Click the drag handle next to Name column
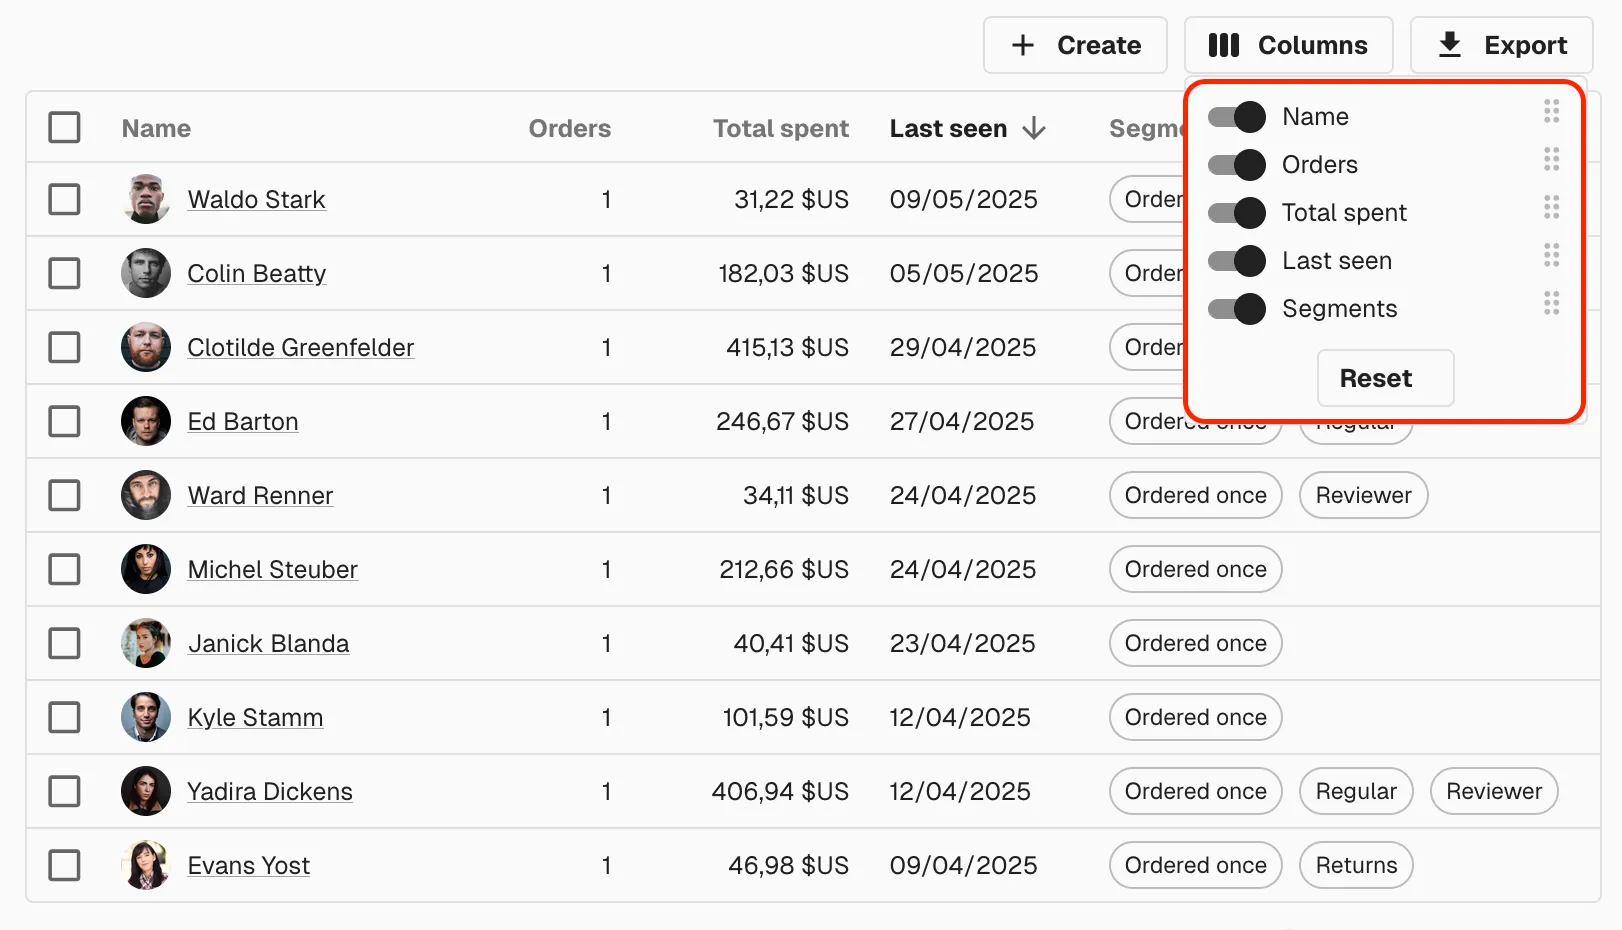 [x=1551, y=111]
